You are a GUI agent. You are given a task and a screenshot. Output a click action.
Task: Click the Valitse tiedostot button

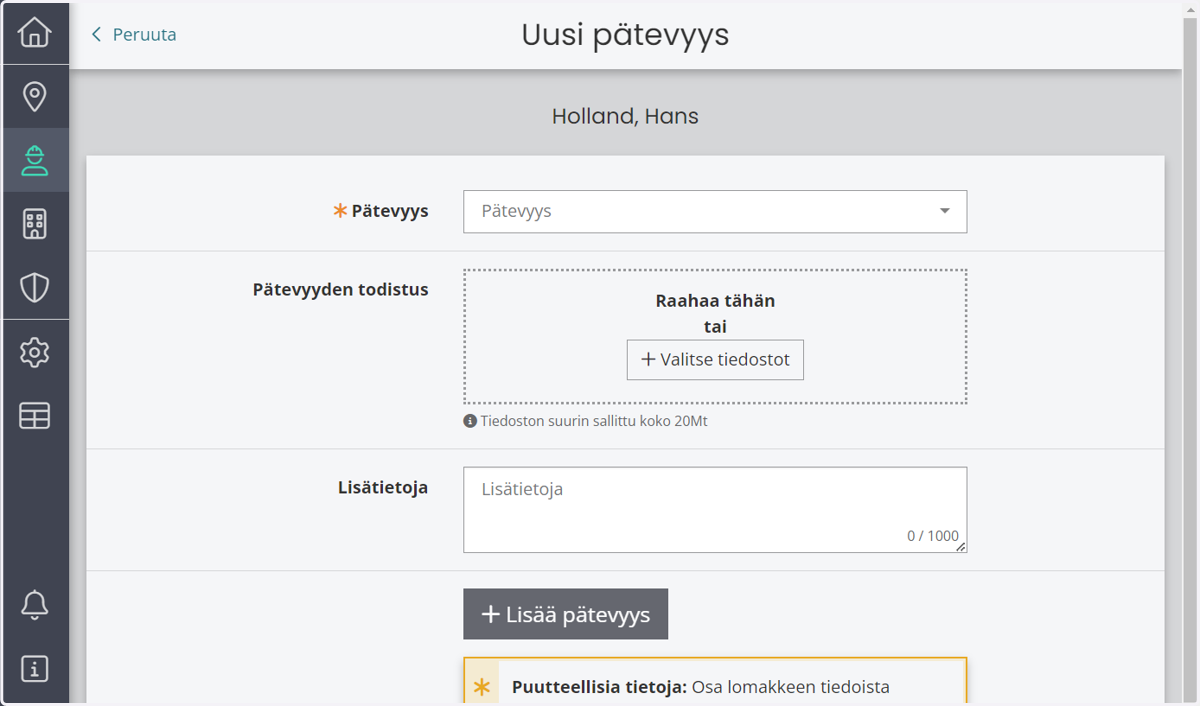715,360
